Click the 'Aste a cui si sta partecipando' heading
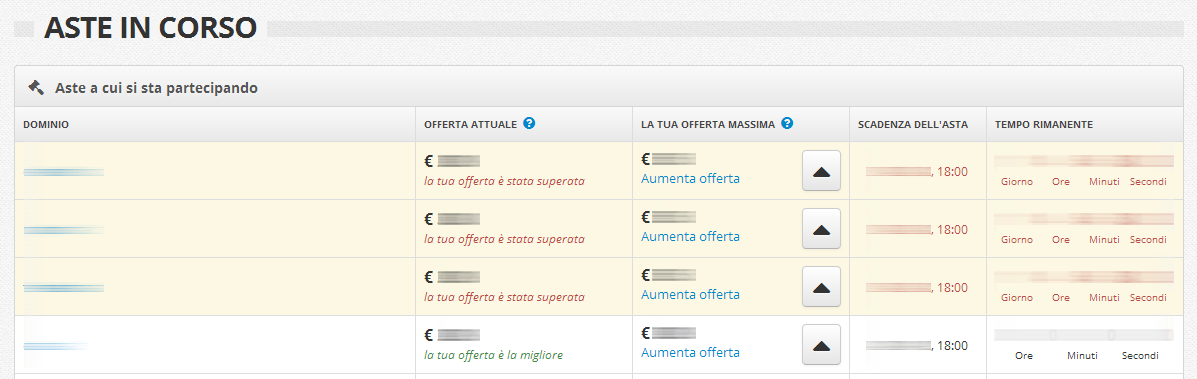 click(x=156, y=88)
